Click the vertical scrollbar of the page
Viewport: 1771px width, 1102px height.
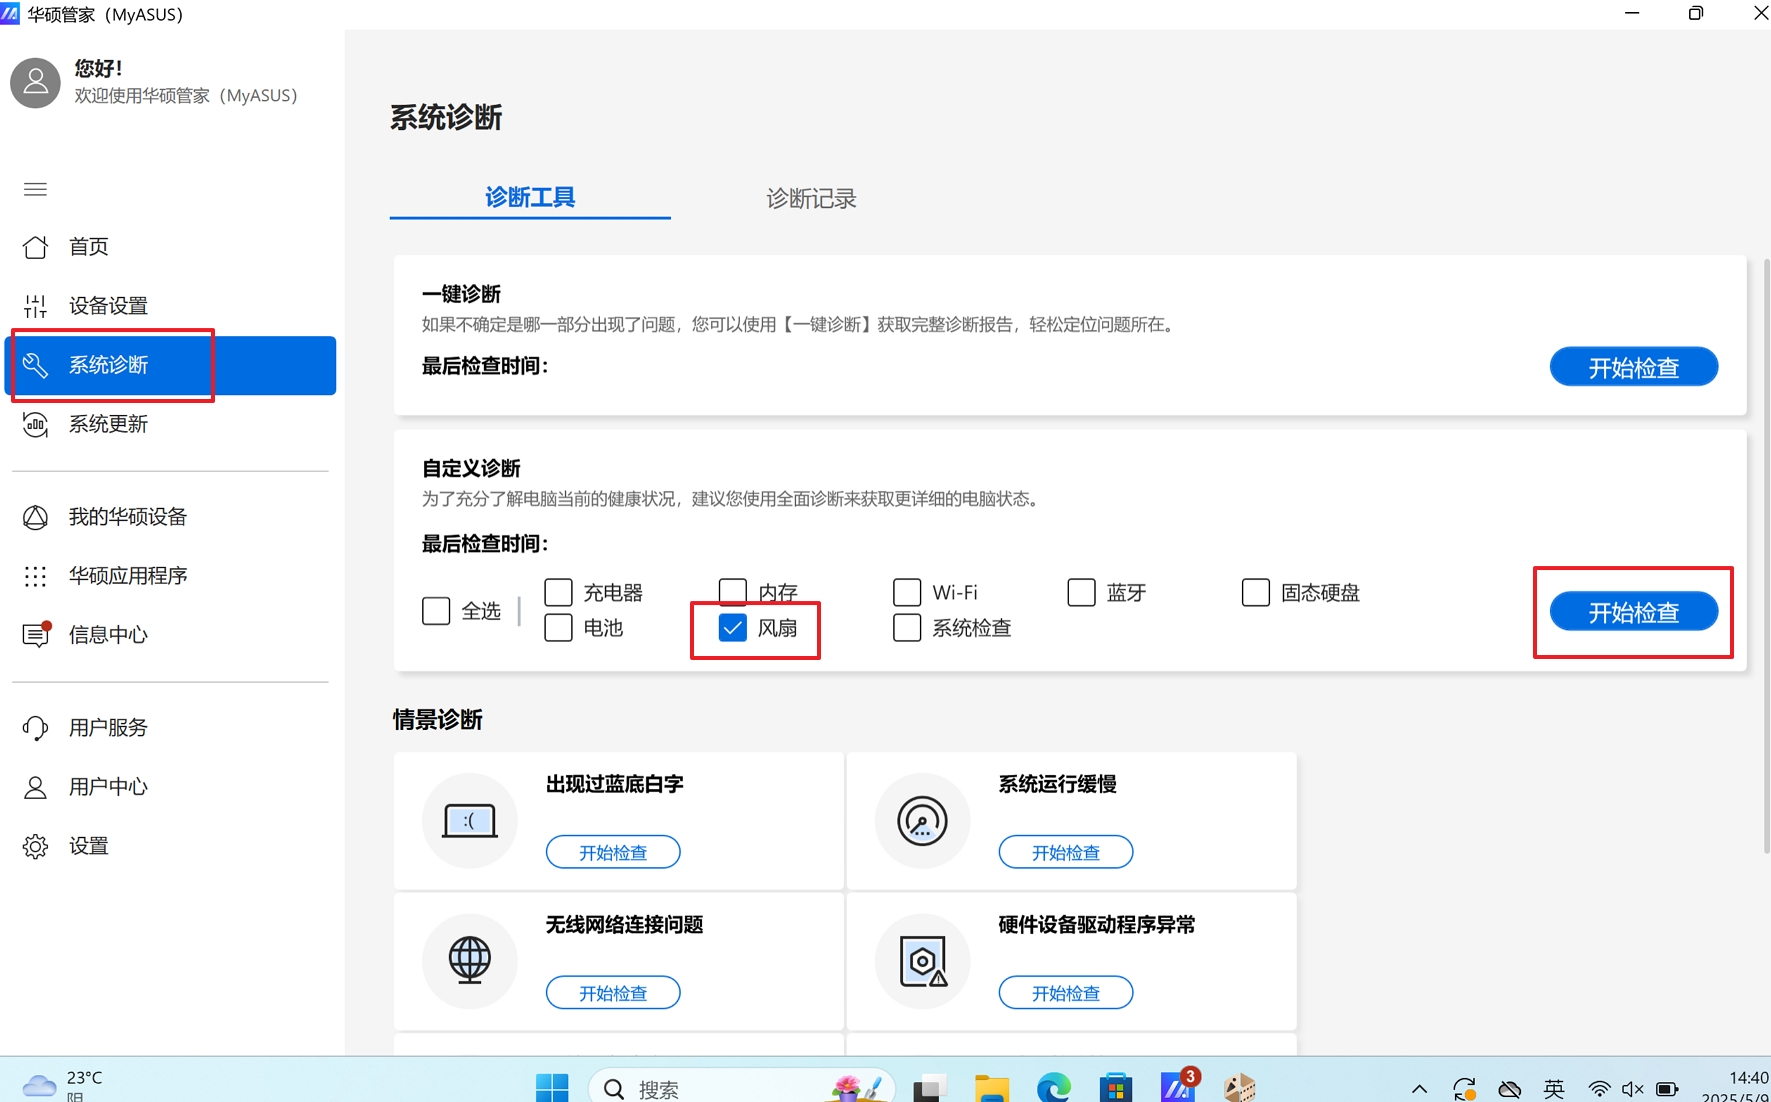[x=1766, y=555]
